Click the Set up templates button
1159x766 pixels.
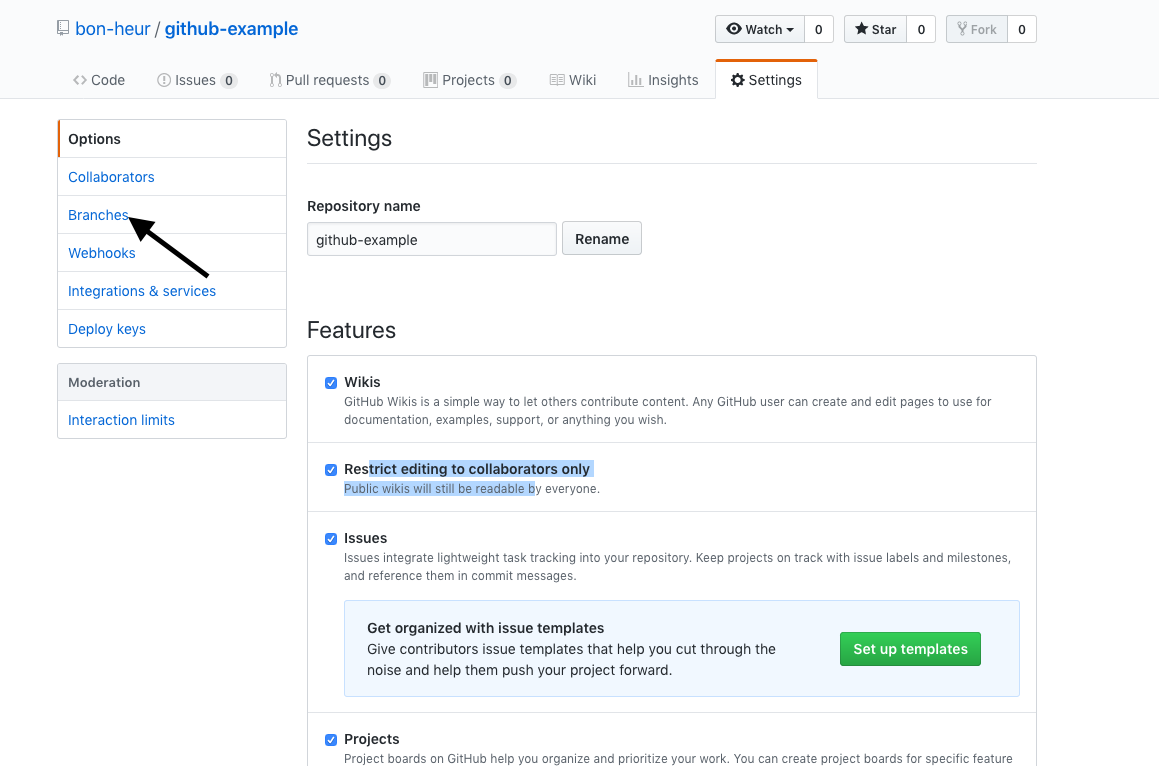[x=909, y=648]
